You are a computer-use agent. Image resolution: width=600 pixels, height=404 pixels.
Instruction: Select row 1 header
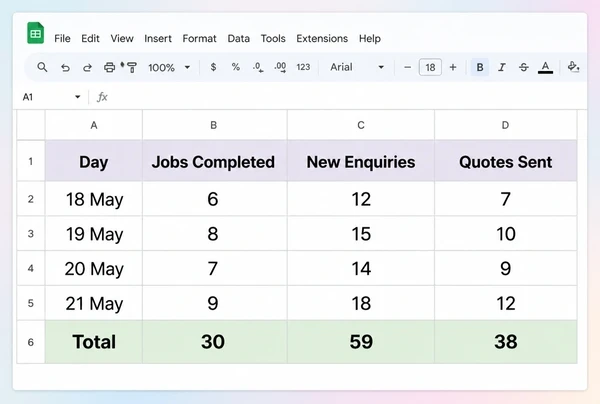click(x=31, y=161)
